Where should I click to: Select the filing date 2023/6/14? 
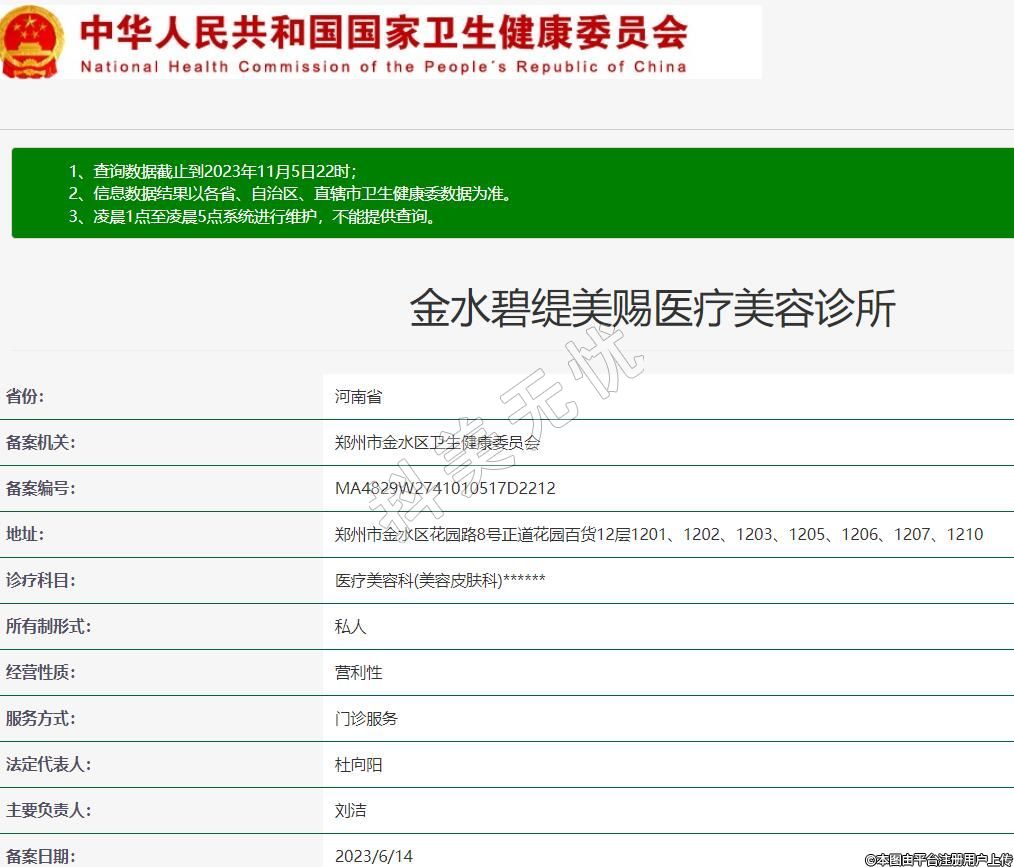click(x=373, y=856)
